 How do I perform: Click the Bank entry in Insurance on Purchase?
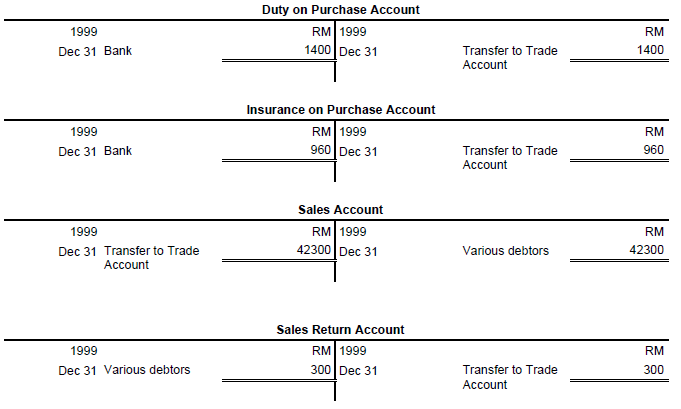(x=118, y=151)
